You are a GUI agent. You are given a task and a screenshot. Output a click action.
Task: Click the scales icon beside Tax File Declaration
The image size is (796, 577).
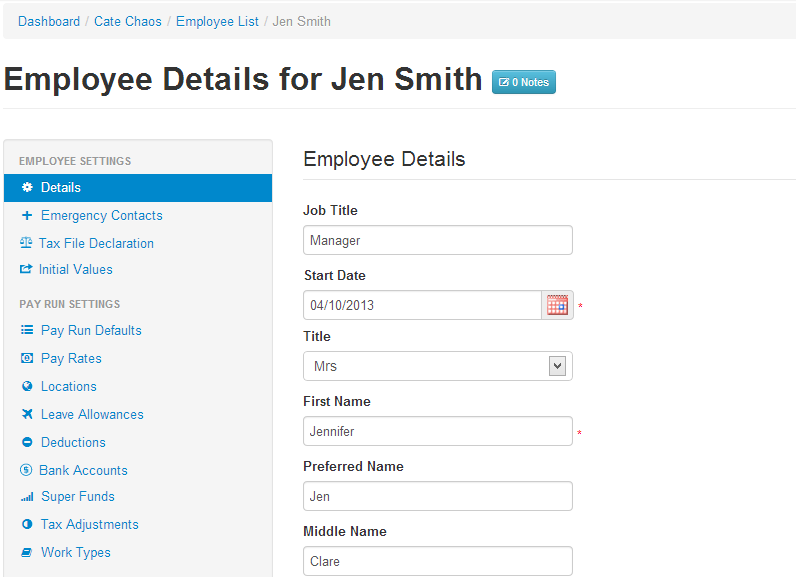[26, 243]
